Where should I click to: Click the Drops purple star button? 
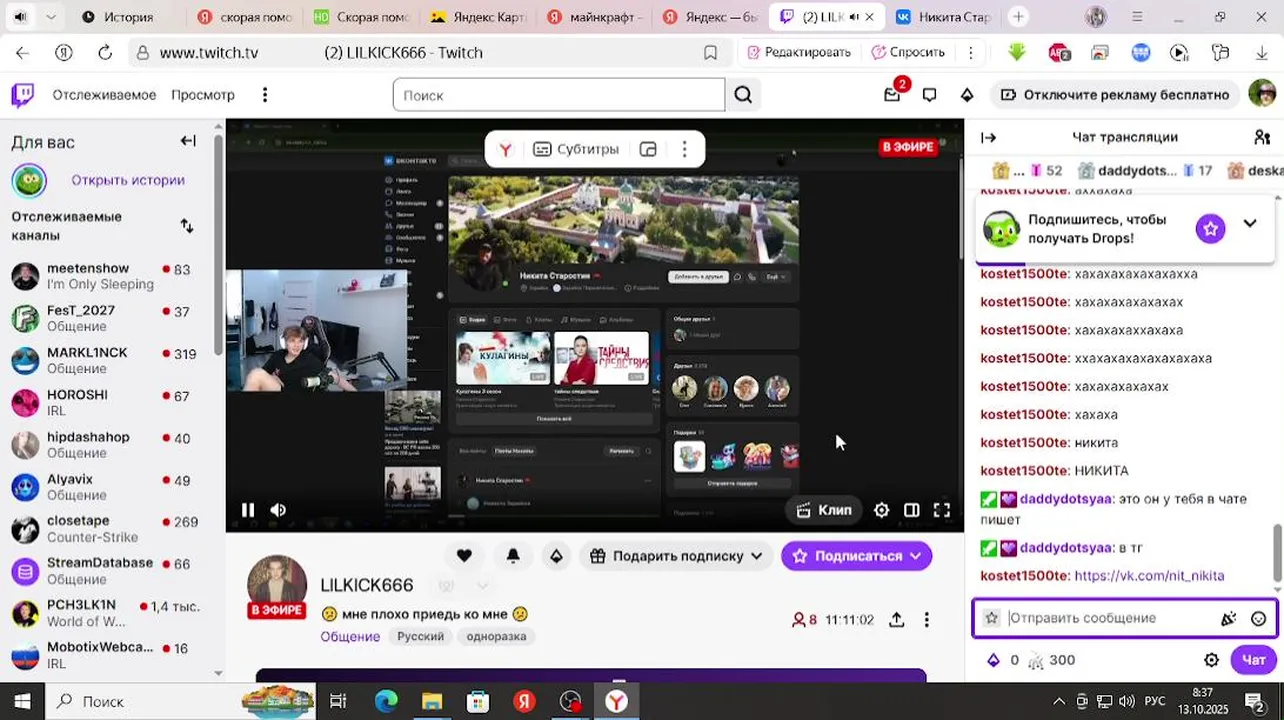[1210, 229]
